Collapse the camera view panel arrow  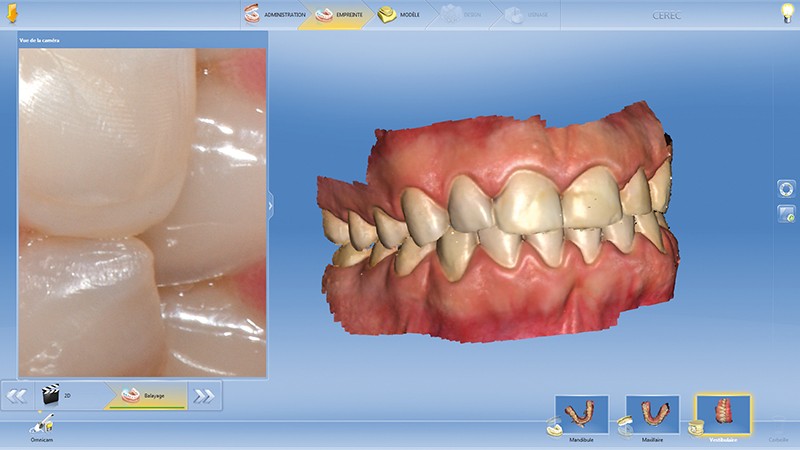(x=270, y=205)
